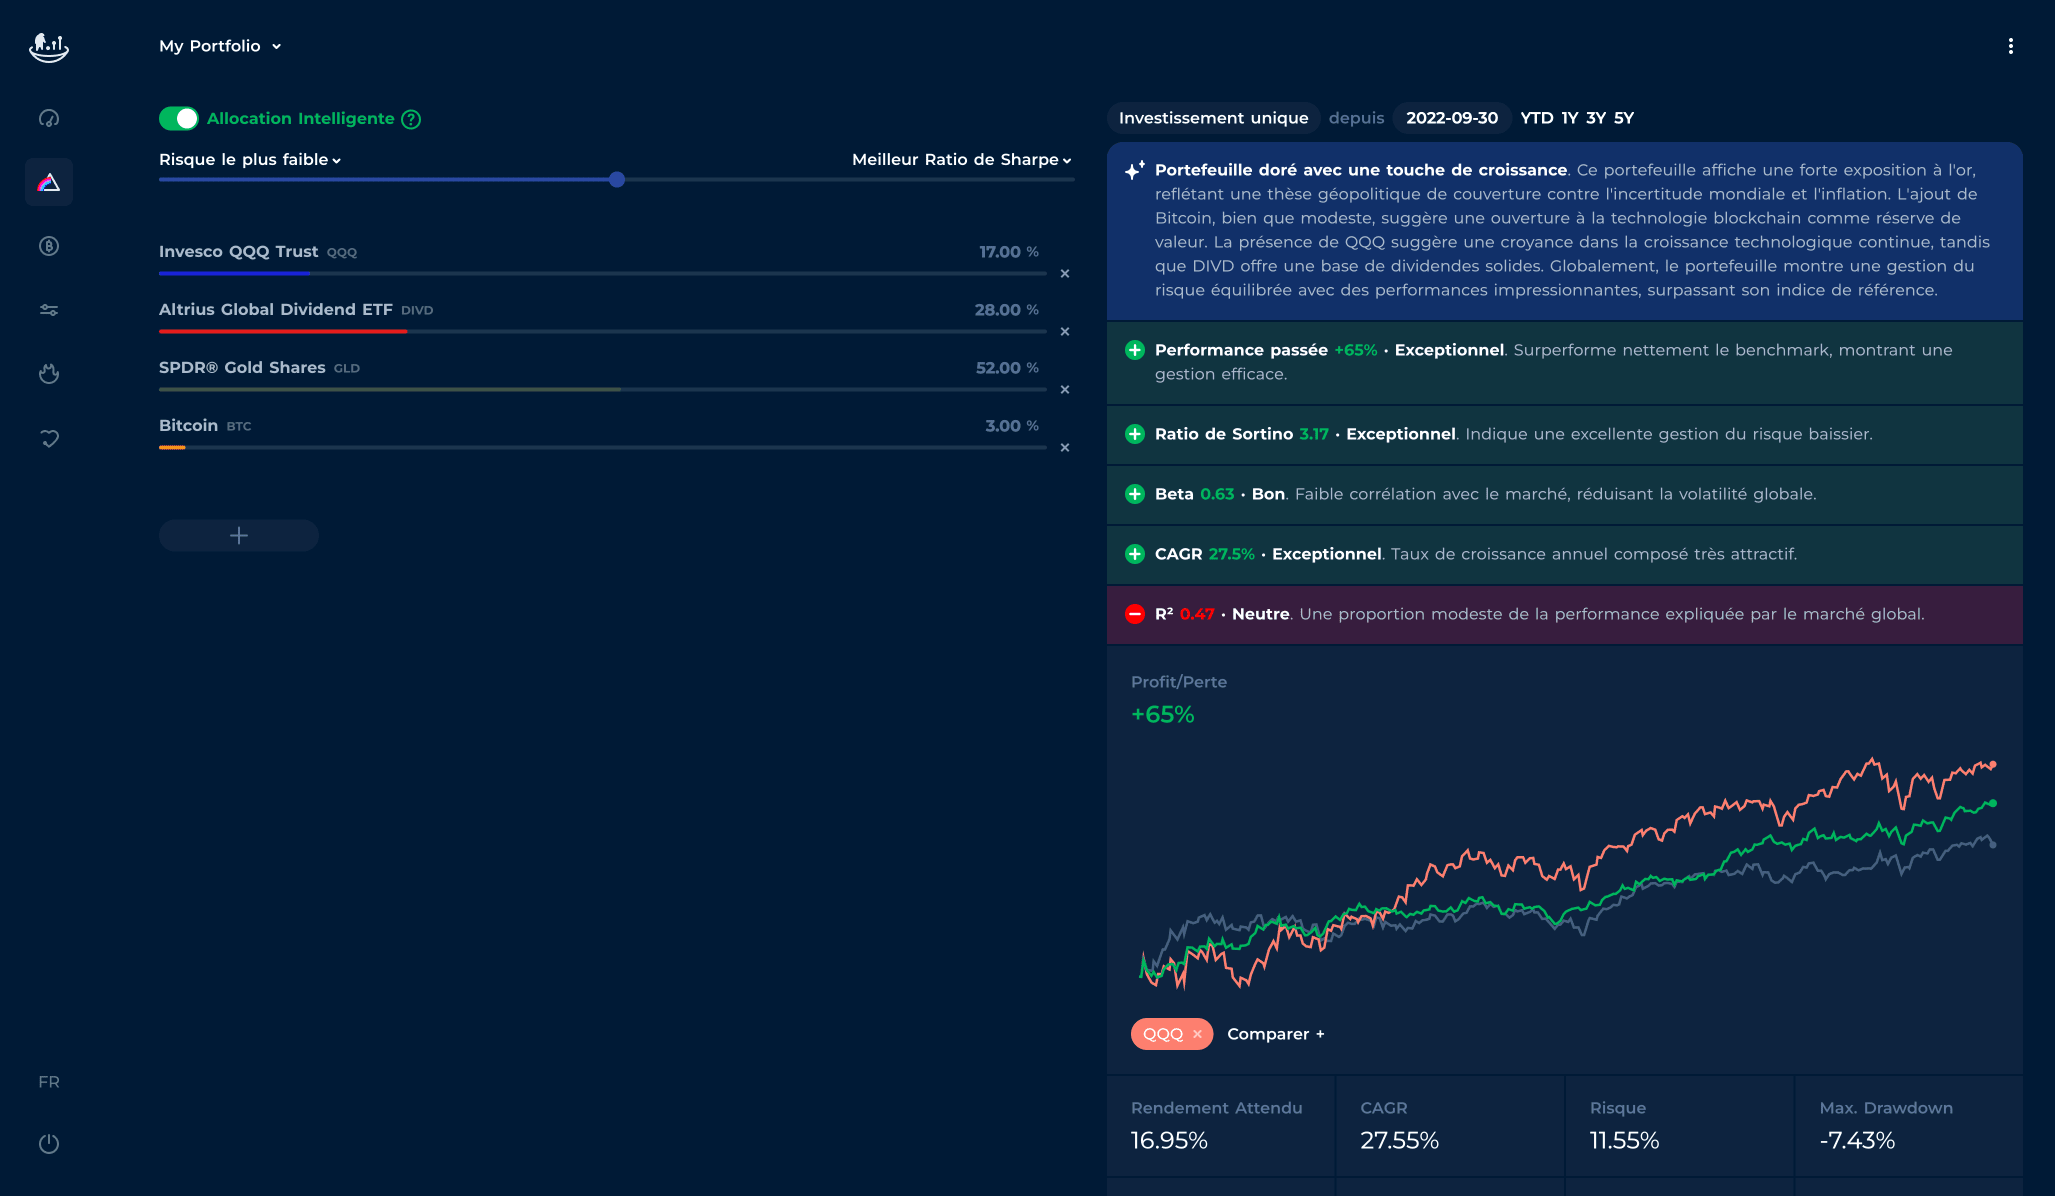Select the 3Y time range

[x=1596, y=118]
